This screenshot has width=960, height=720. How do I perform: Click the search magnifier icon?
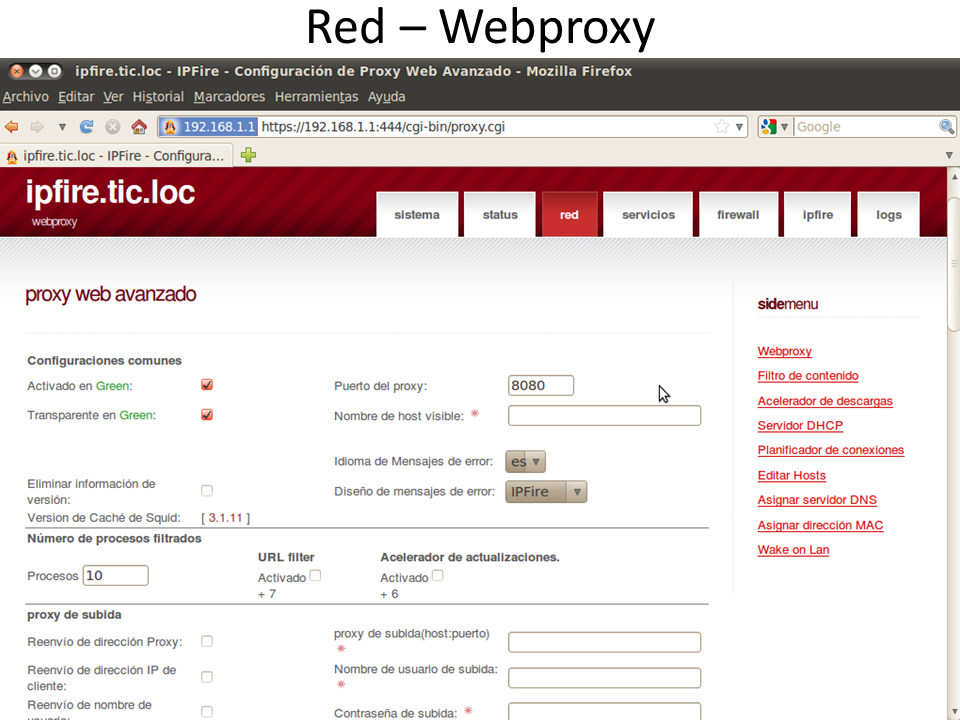(x=946, y=127)
